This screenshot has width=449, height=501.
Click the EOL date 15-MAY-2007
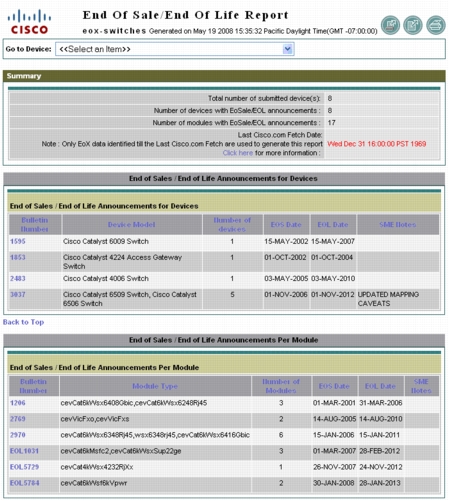333,241
